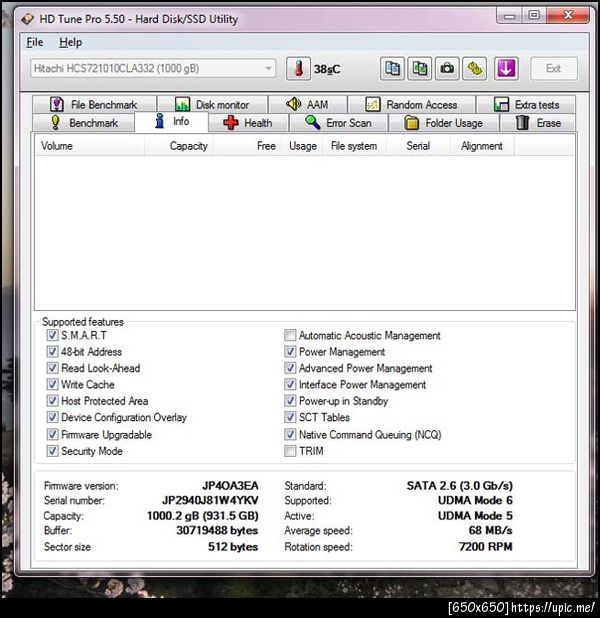Click the Usage column header

pyautogui.click(x=302, y=146)
